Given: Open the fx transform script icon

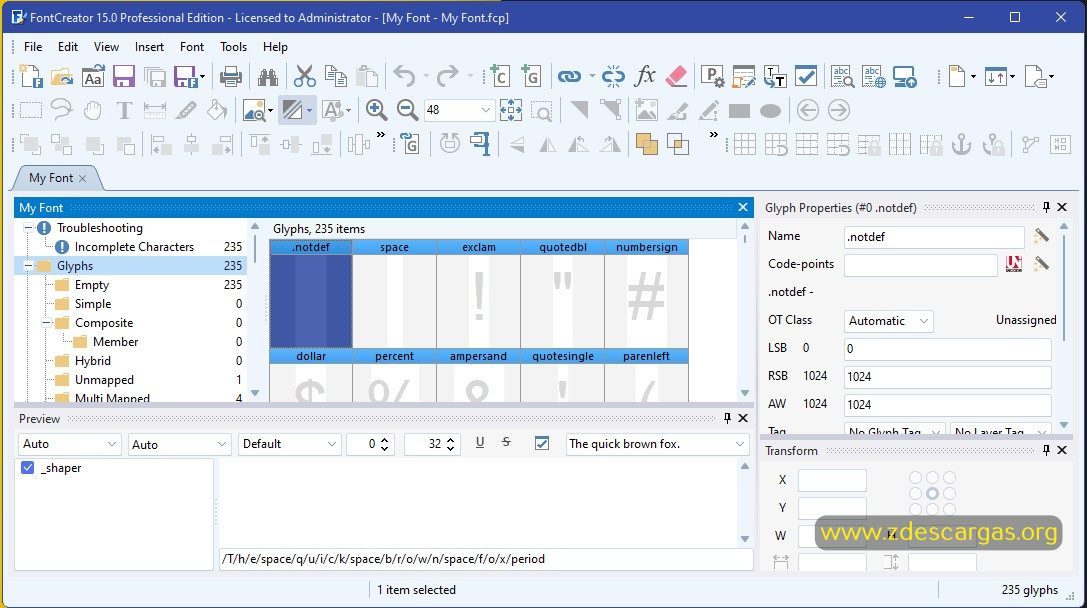Looking at the screenshot, I should click(x=645, y=76).
